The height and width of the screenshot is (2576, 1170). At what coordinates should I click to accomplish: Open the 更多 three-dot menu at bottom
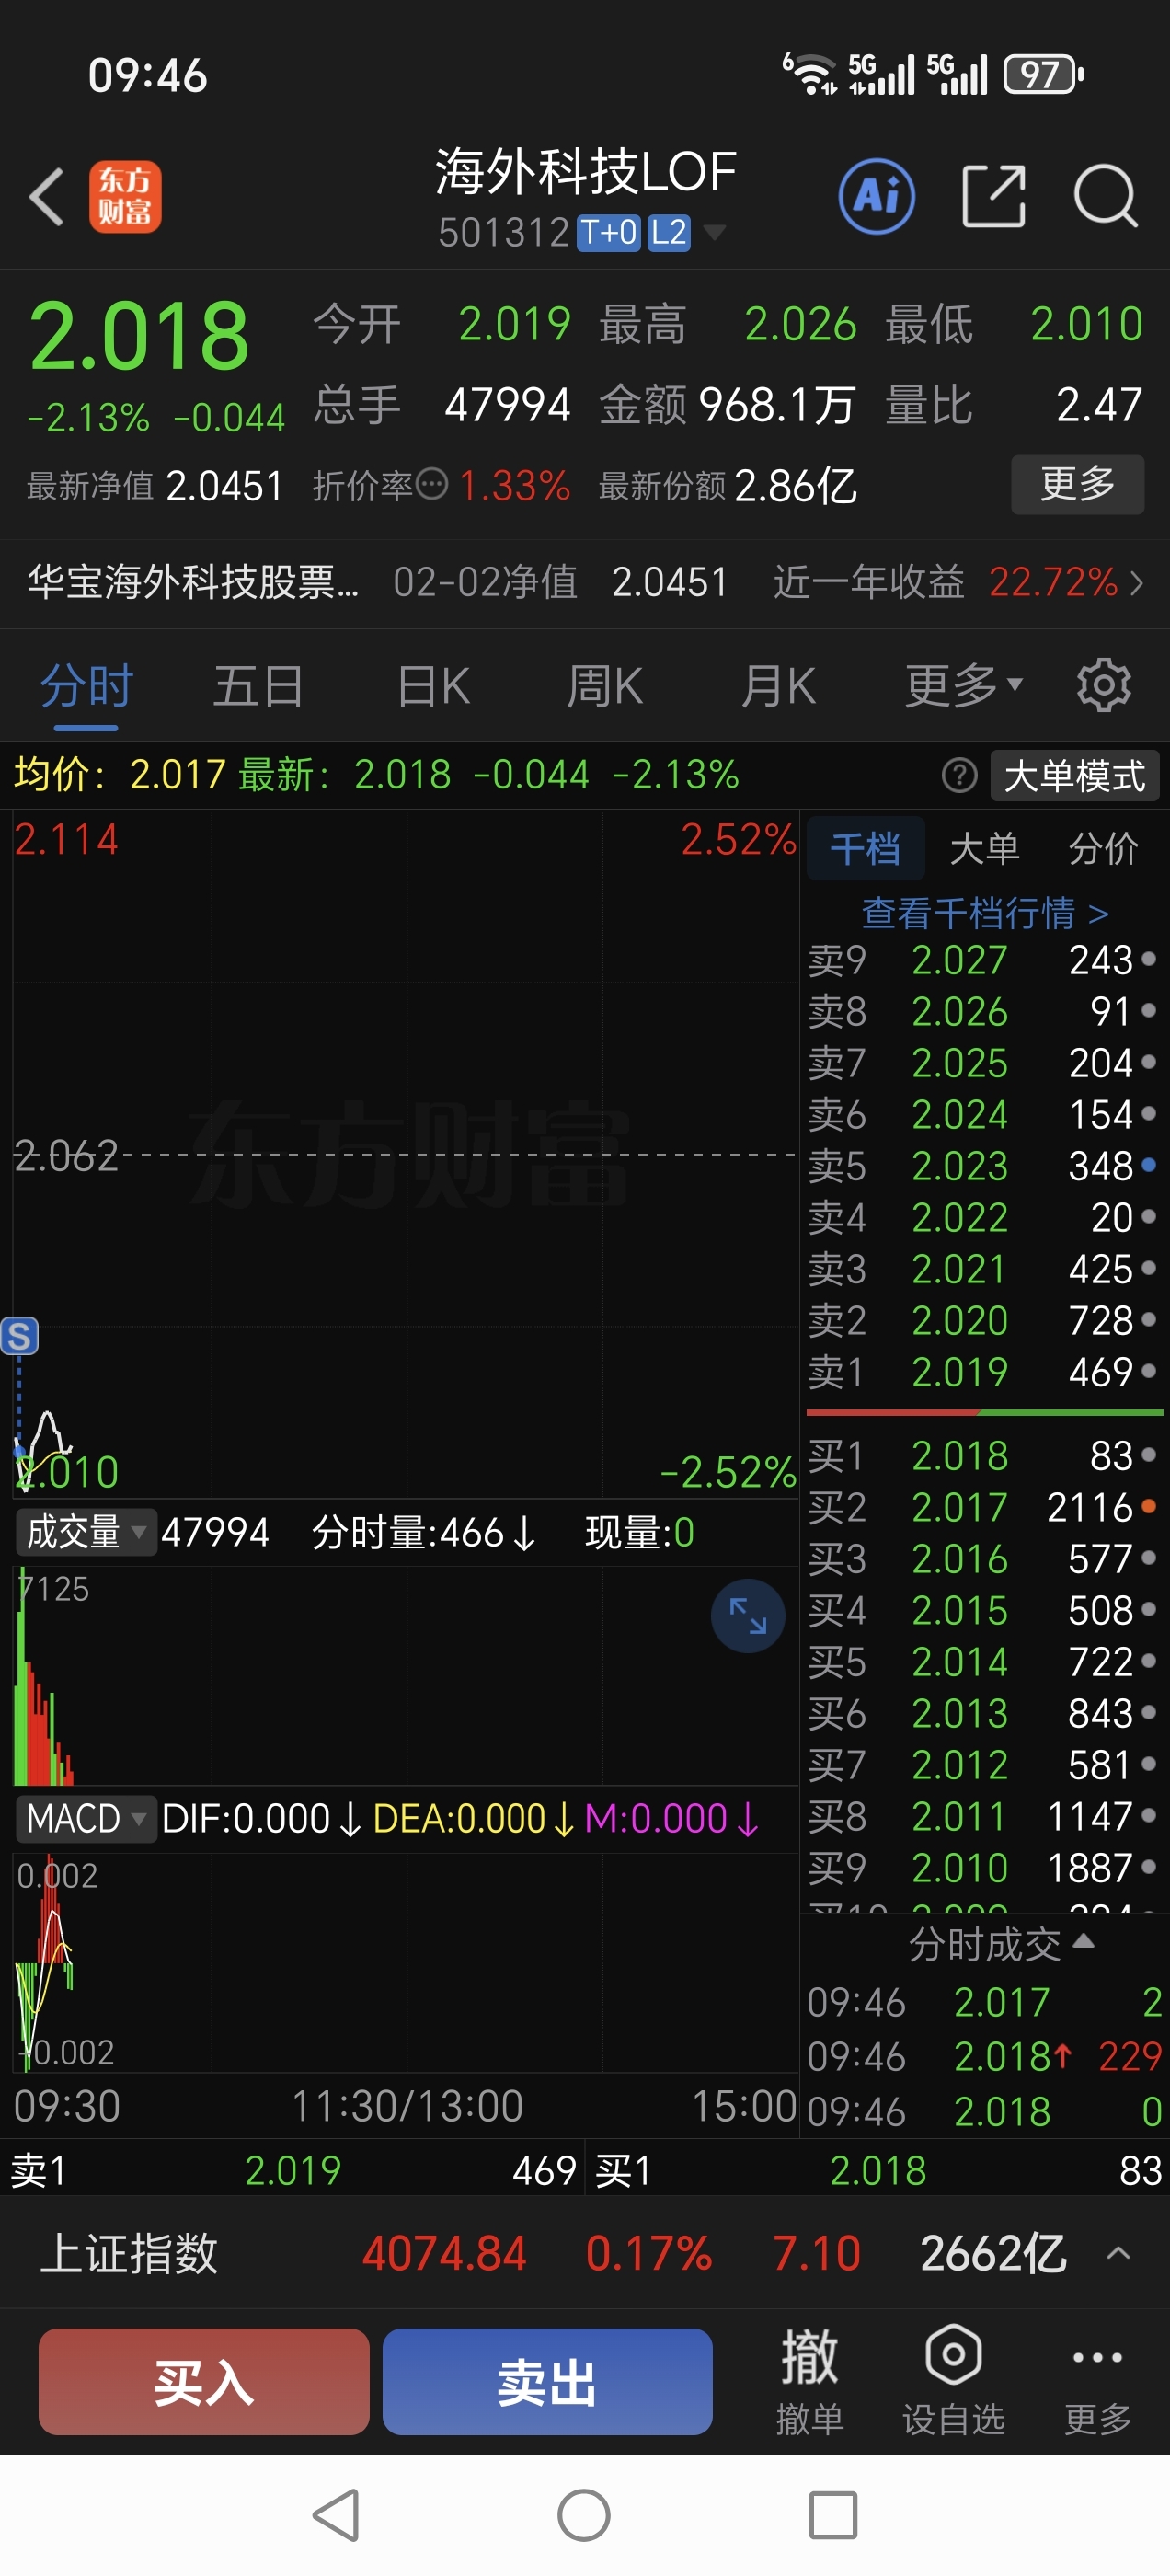point(1097,2382)
